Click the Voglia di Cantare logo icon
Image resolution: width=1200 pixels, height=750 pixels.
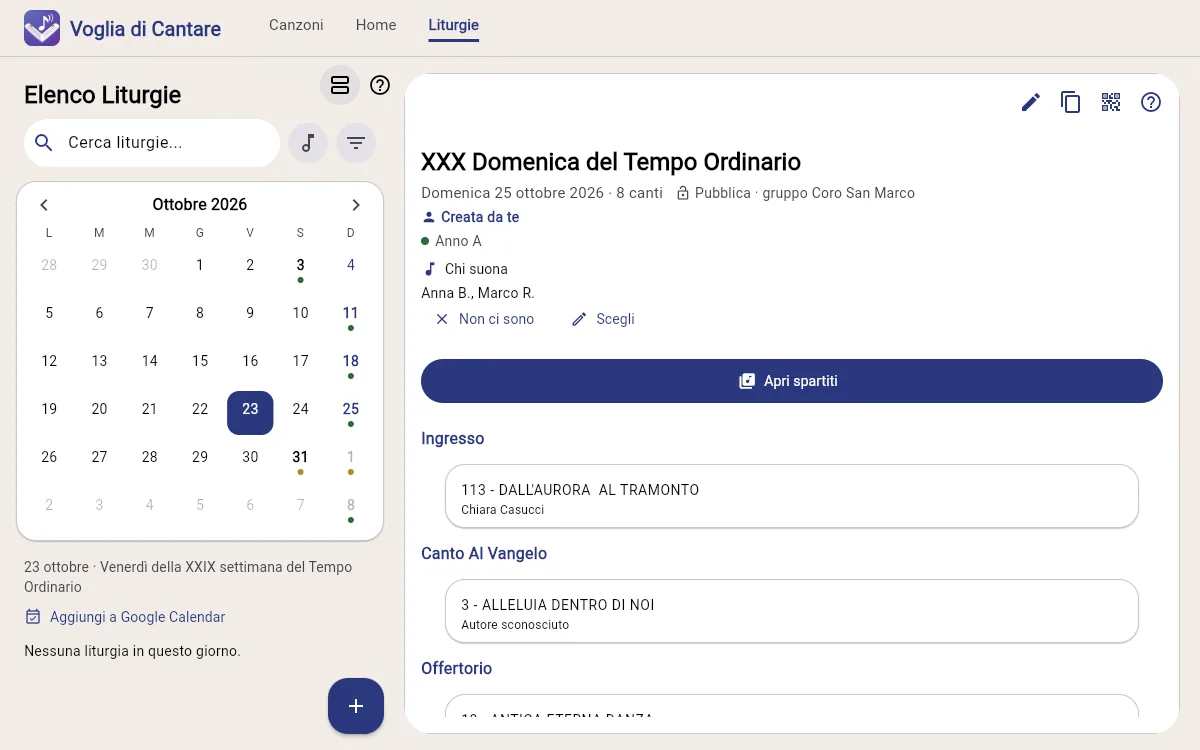tap(42, 28)
